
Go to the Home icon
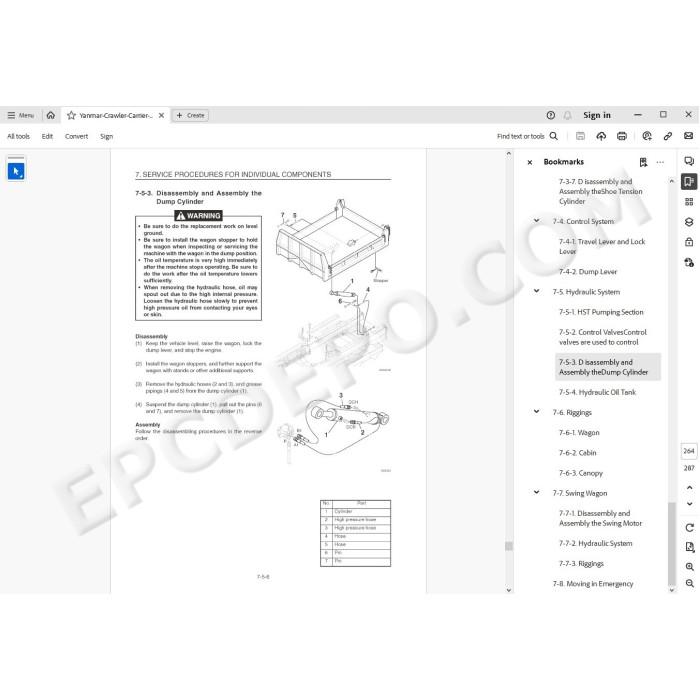(x=51, y=115)
